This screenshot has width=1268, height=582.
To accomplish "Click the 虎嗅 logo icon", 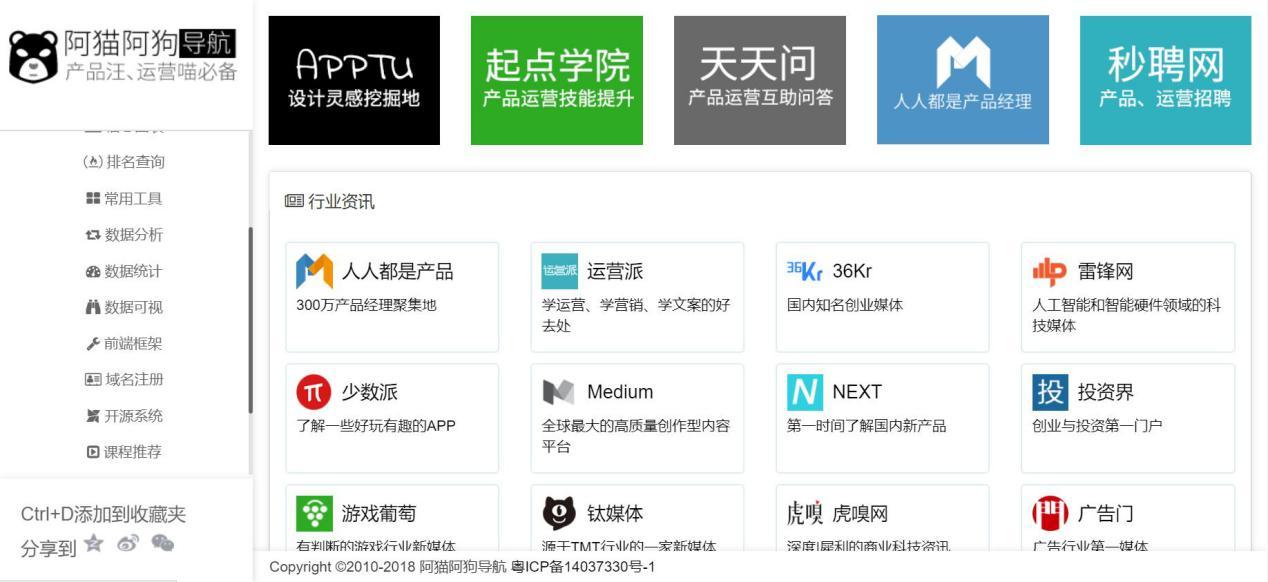I will [805, 514].
